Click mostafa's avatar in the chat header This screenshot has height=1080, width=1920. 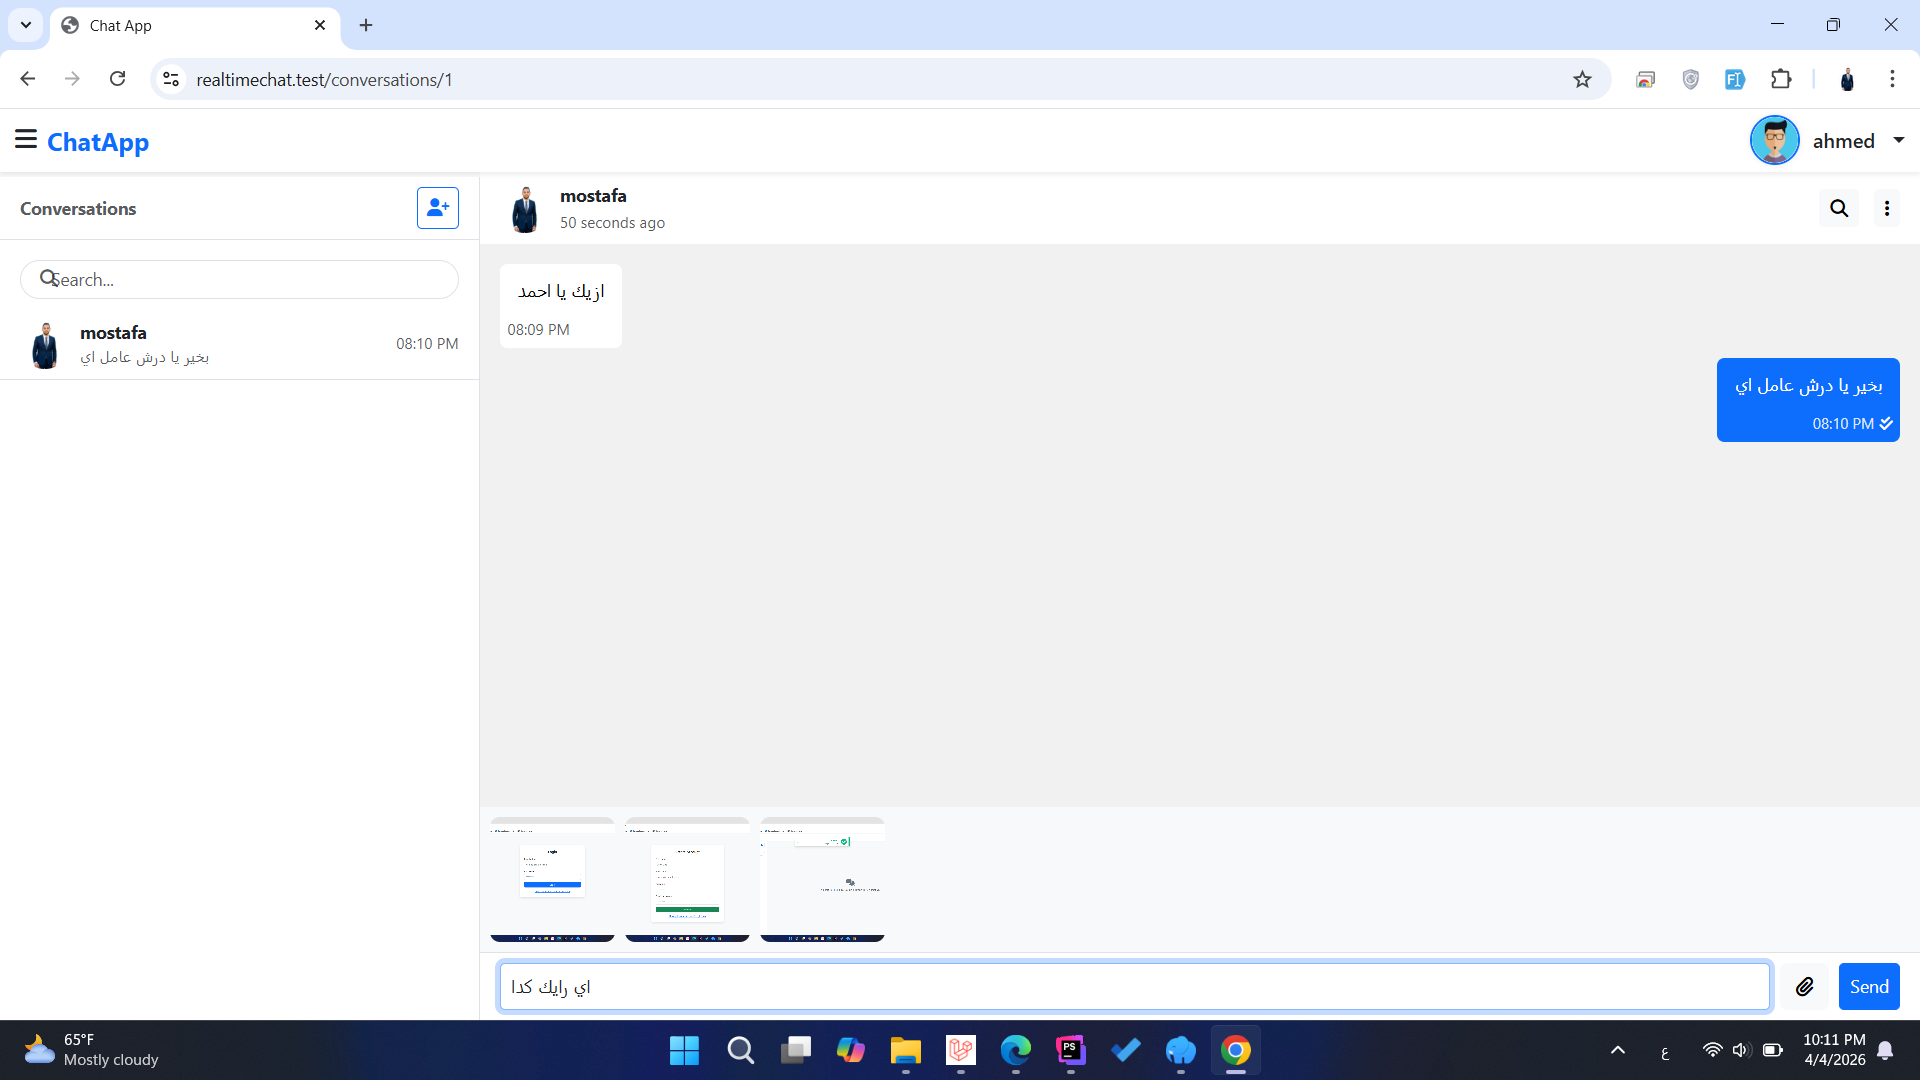coord(525,209)
